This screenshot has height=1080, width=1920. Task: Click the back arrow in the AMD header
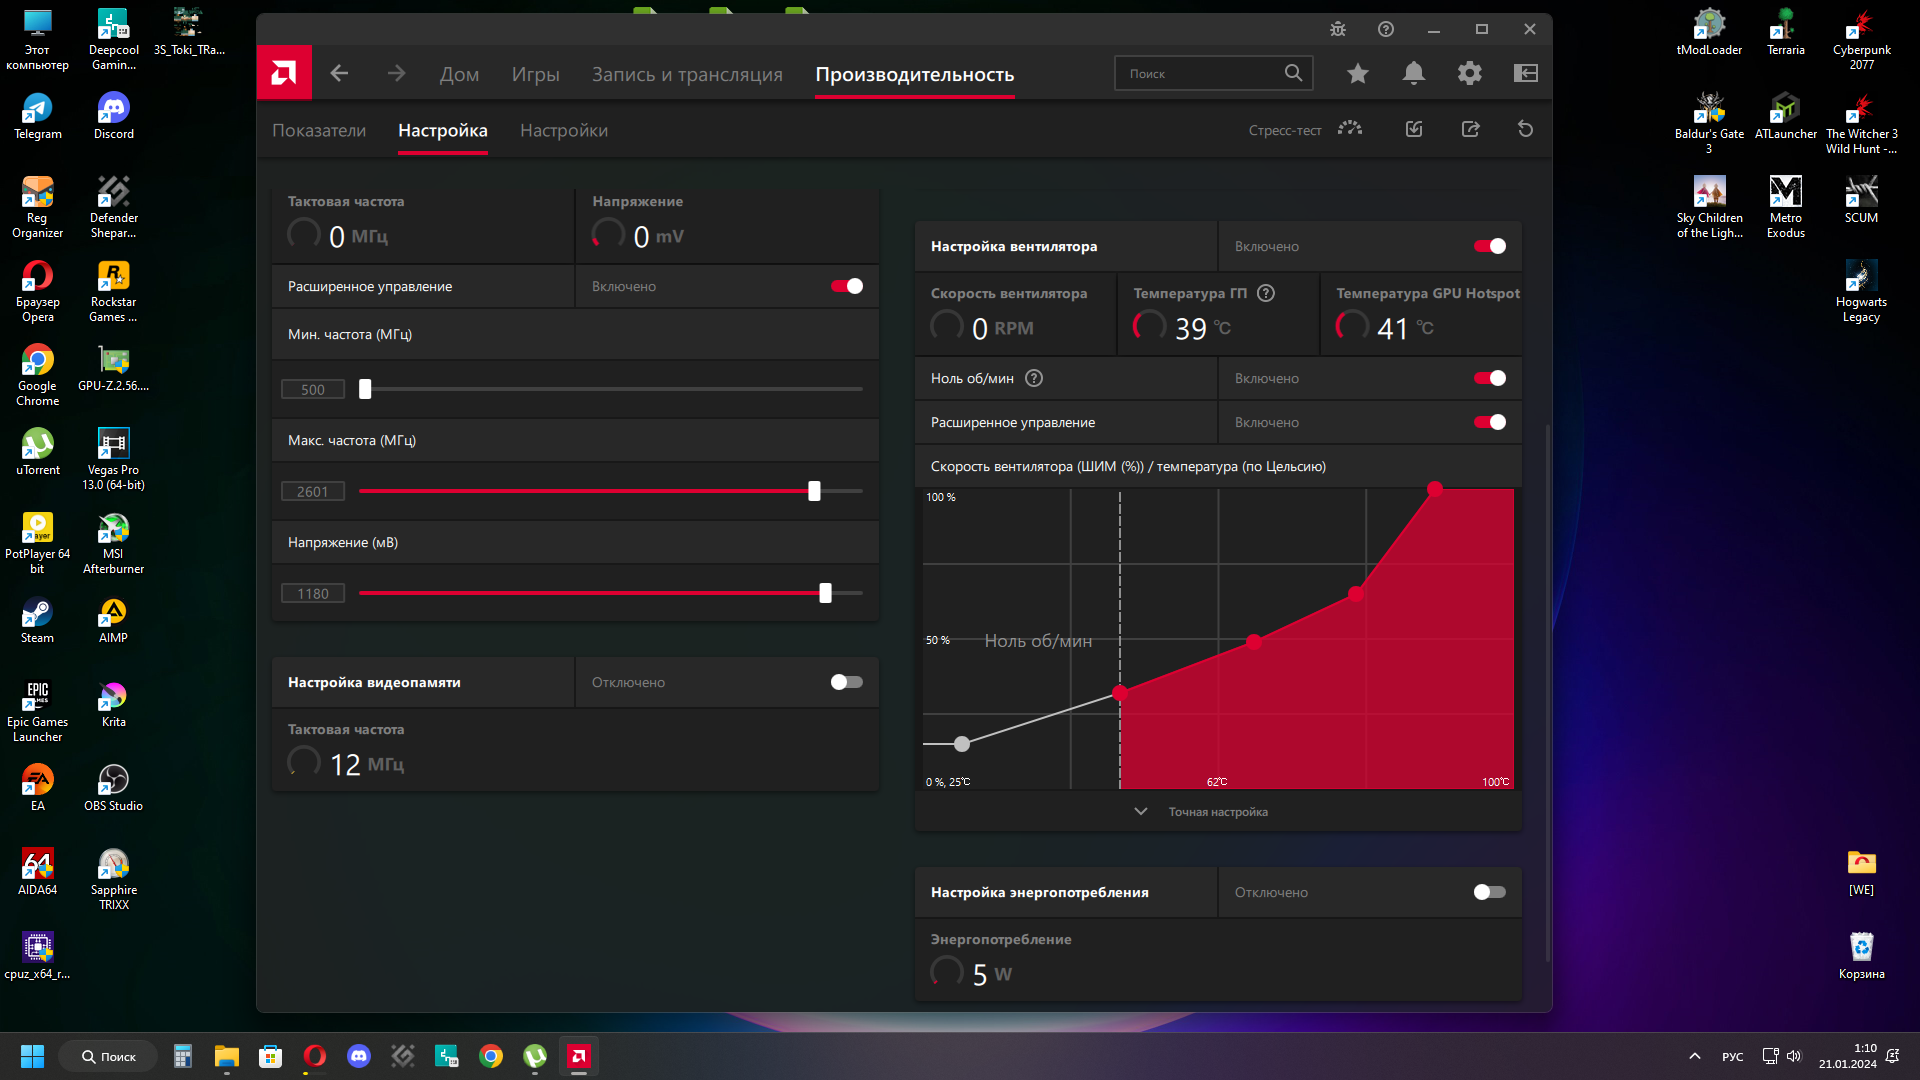pos(339,73)
